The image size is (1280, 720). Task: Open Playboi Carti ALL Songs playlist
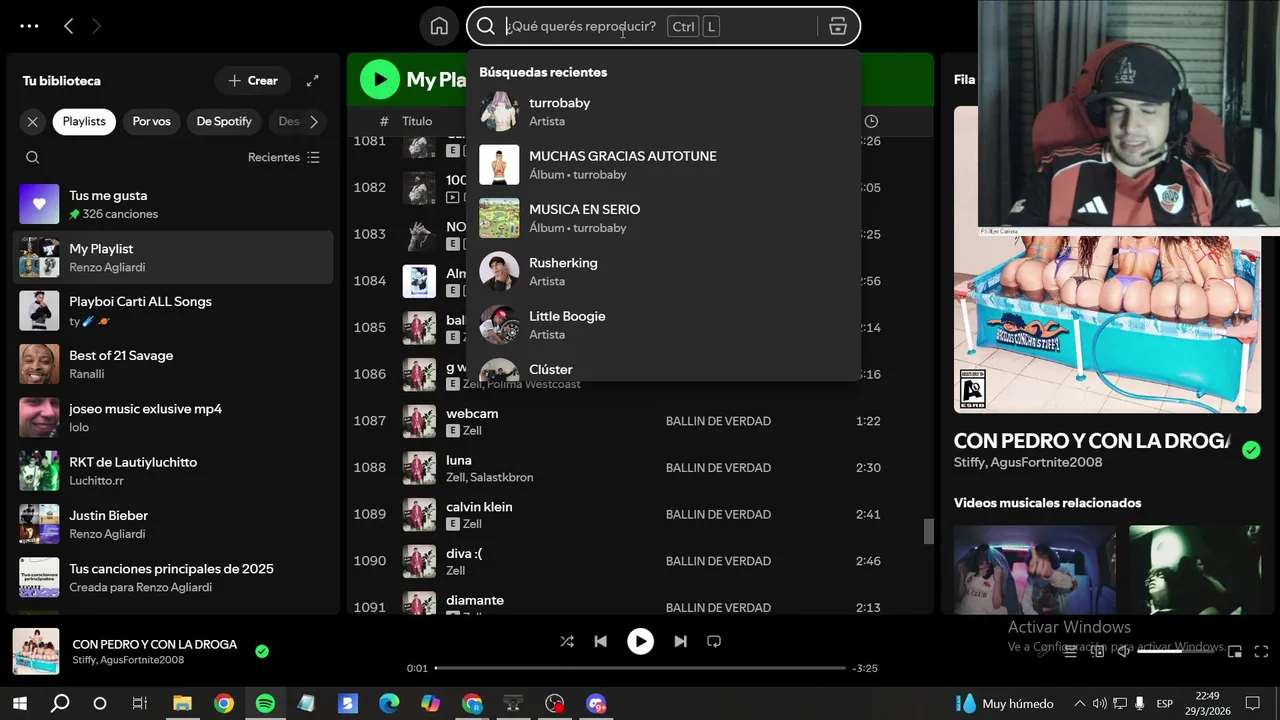[173, 311]
